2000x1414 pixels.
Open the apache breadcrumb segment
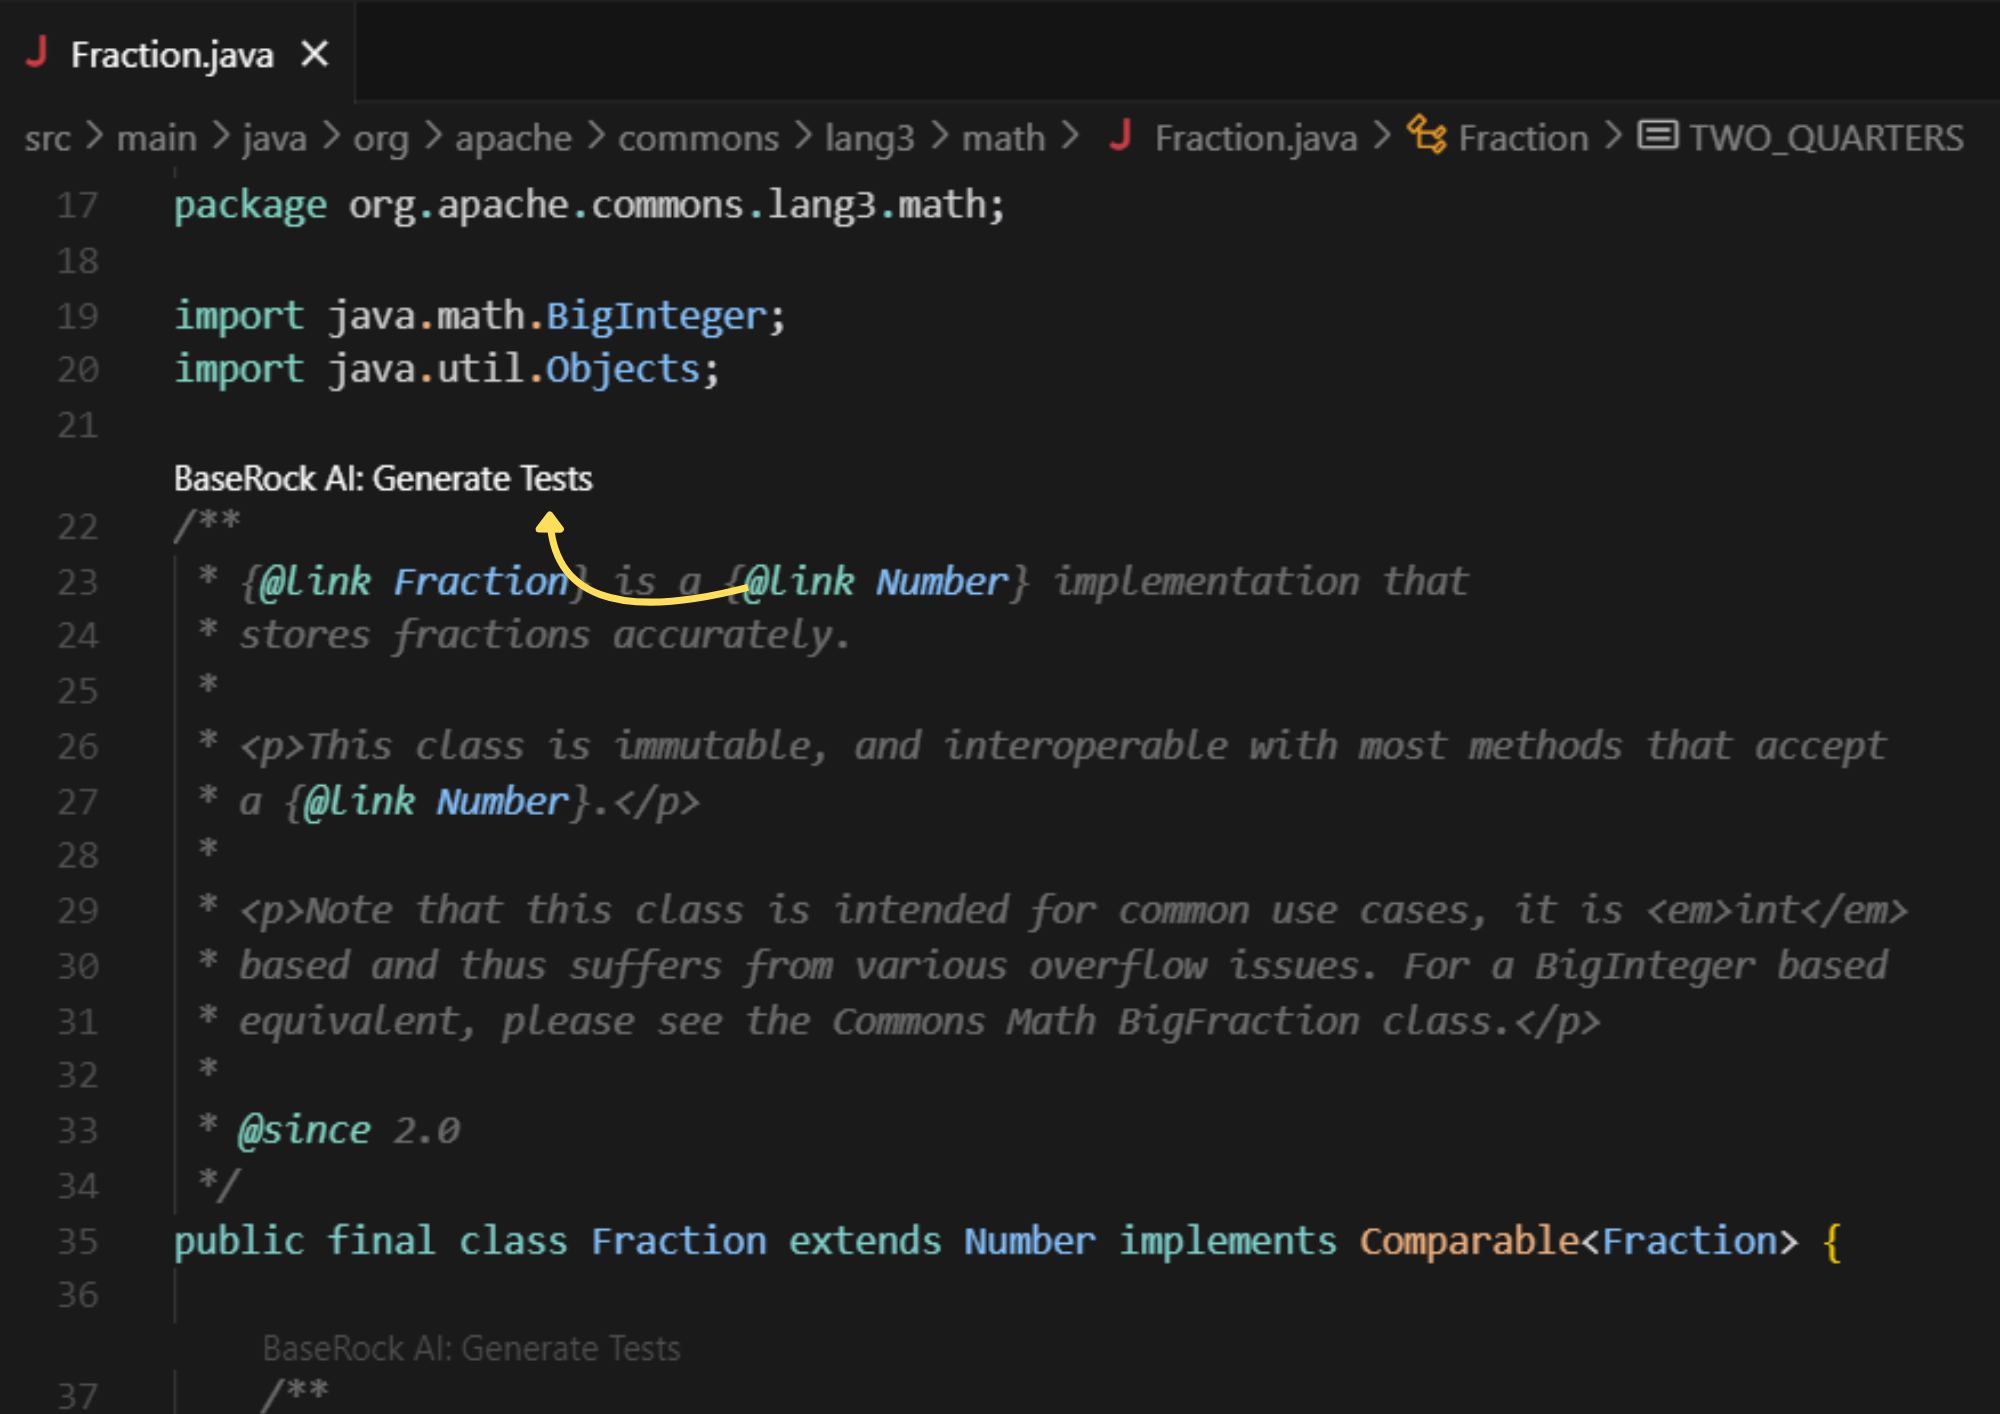click(513, 138)
